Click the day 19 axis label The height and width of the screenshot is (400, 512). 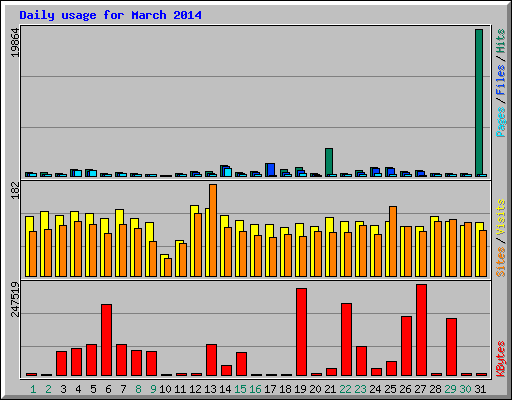click(x=300, y=389)
